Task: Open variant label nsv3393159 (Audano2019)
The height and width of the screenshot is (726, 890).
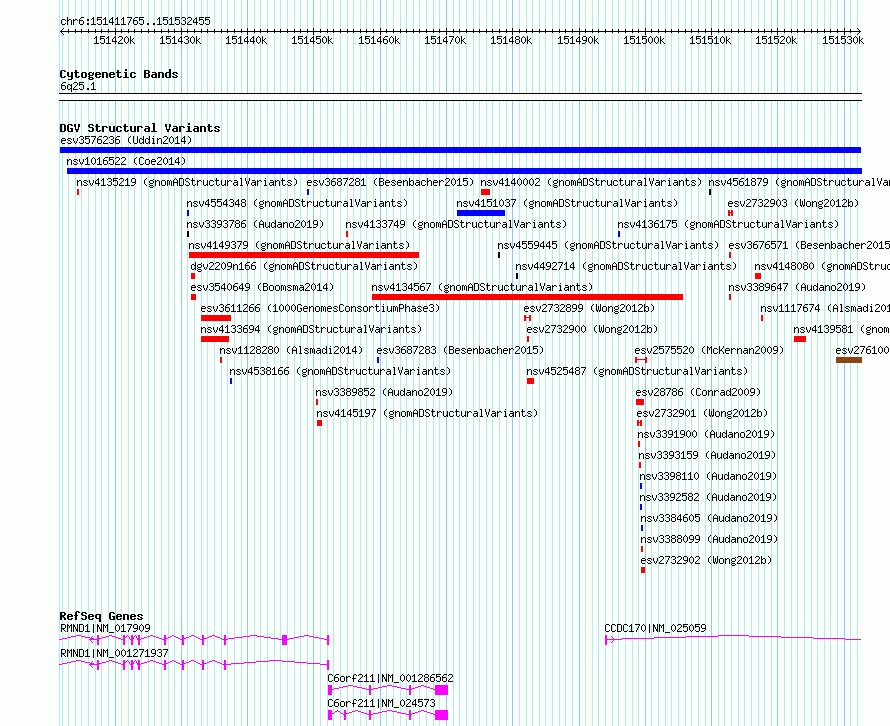Action: pyautogui.click(x=707, y=455)
